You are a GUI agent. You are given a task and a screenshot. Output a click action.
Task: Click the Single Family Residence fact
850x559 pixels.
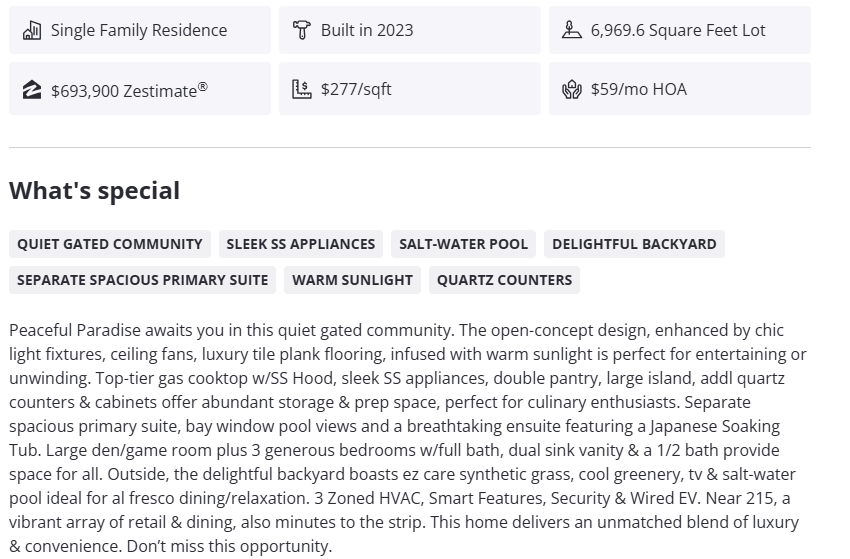pos(139,30)
